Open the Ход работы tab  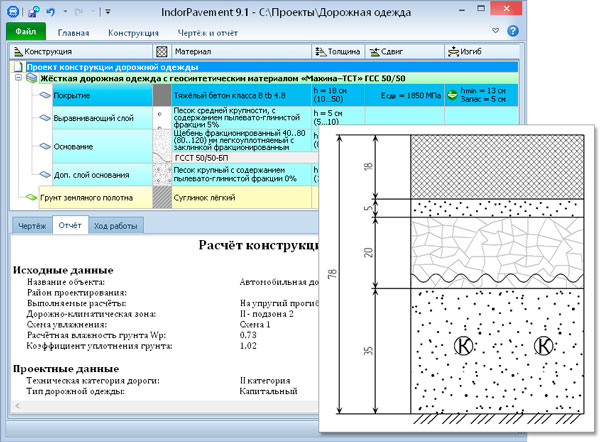pyautogui.click(x=116, y=225)
